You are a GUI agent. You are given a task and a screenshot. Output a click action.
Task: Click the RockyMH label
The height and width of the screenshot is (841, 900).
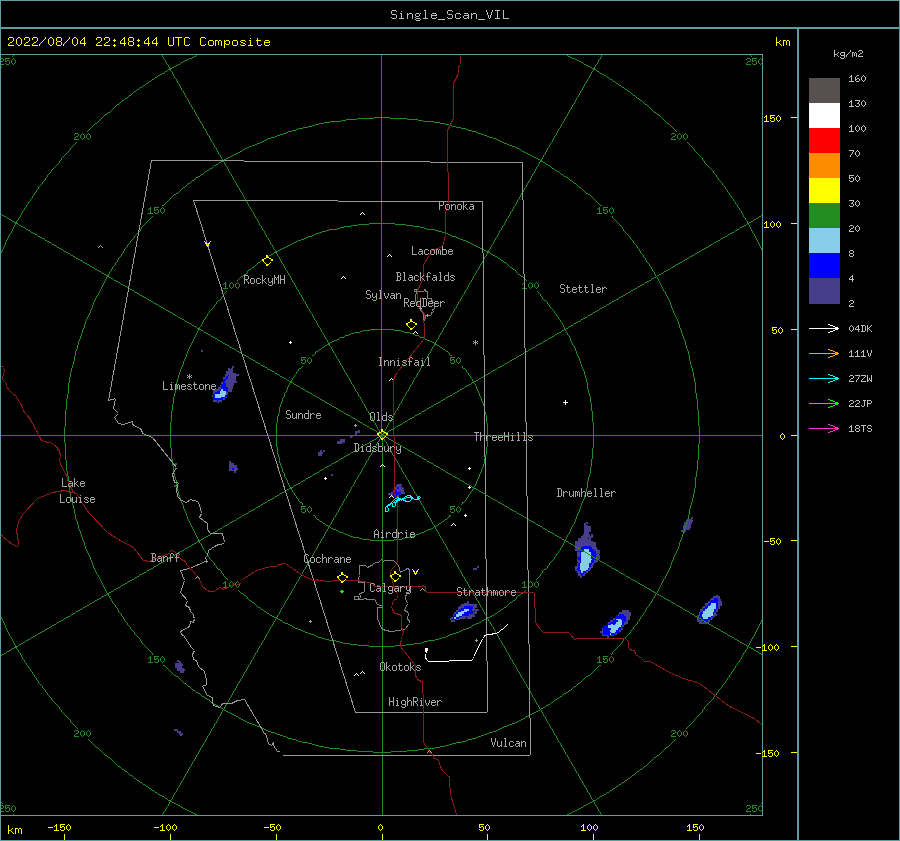[x=264, y=280]
